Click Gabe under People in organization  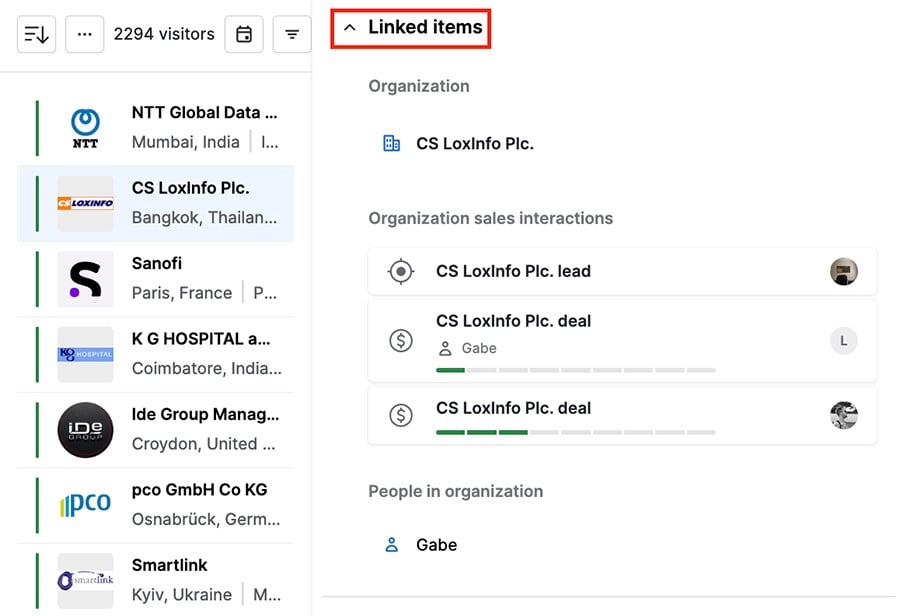coord(436,544)
